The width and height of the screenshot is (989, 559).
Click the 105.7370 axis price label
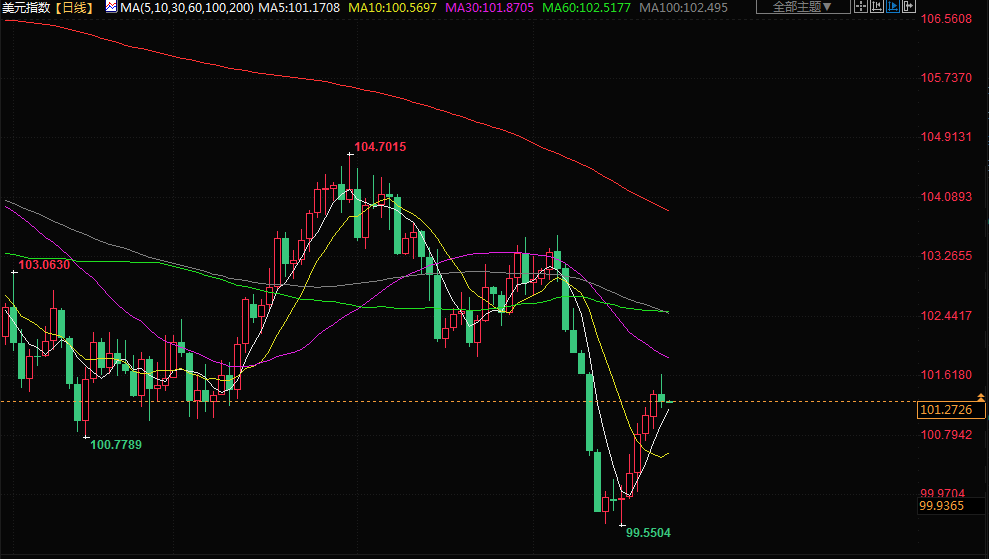946,78
